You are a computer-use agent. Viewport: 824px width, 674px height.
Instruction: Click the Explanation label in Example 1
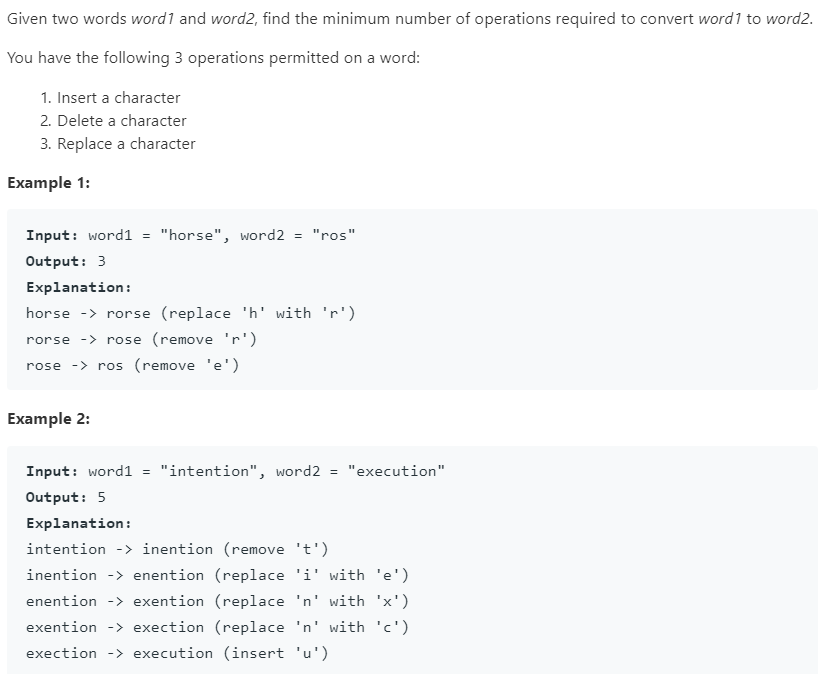[x=78, y=288]
